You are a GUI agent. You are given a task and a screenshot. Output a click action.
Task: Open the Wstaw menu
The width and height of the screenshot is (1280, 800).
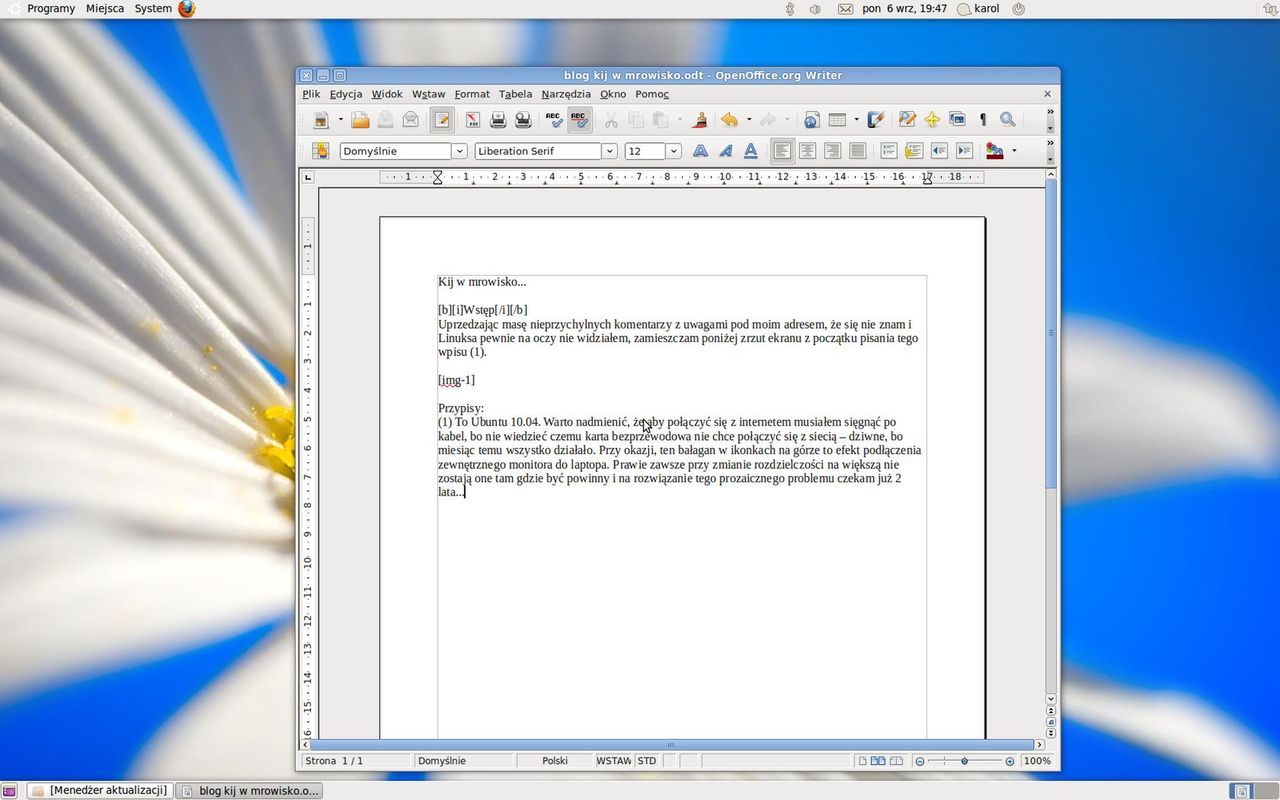tap(428, 94)
